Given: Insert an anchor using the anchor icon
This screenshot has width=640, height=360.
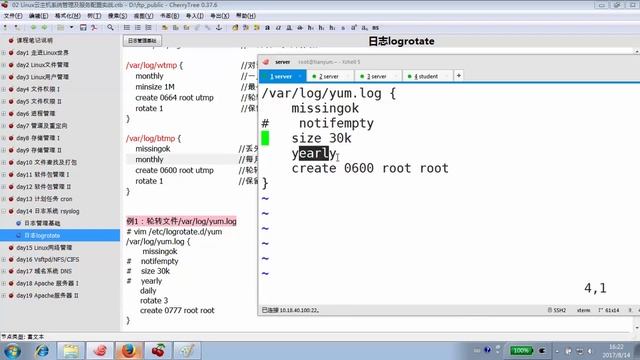Looking at the screenshot, I should pyautogui.click(x=219, y=28).
